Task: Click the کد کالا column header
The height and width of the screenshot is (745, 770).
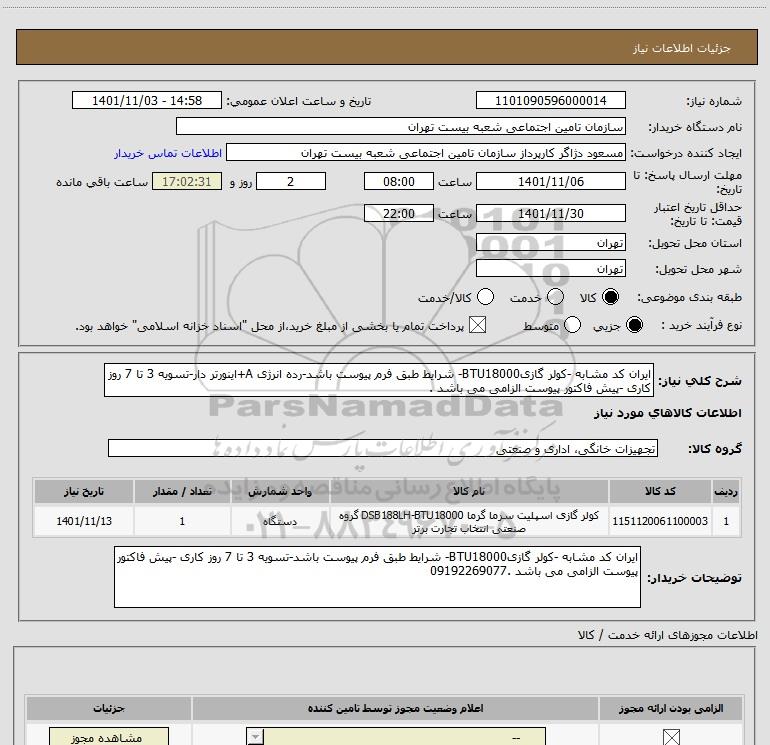Action: [660, 491]
